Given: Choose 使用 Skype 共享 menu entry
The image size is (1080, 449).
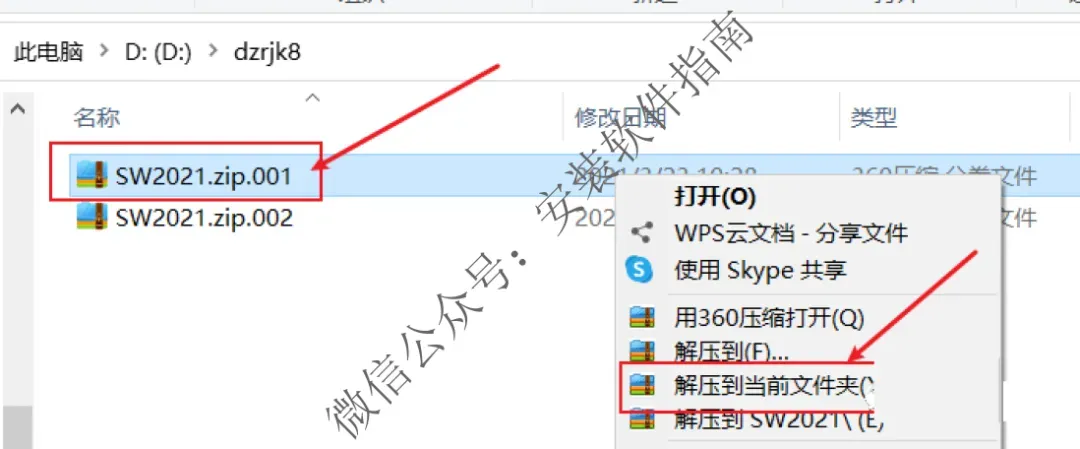Looking at the screenshot, I should pos(760,269).
